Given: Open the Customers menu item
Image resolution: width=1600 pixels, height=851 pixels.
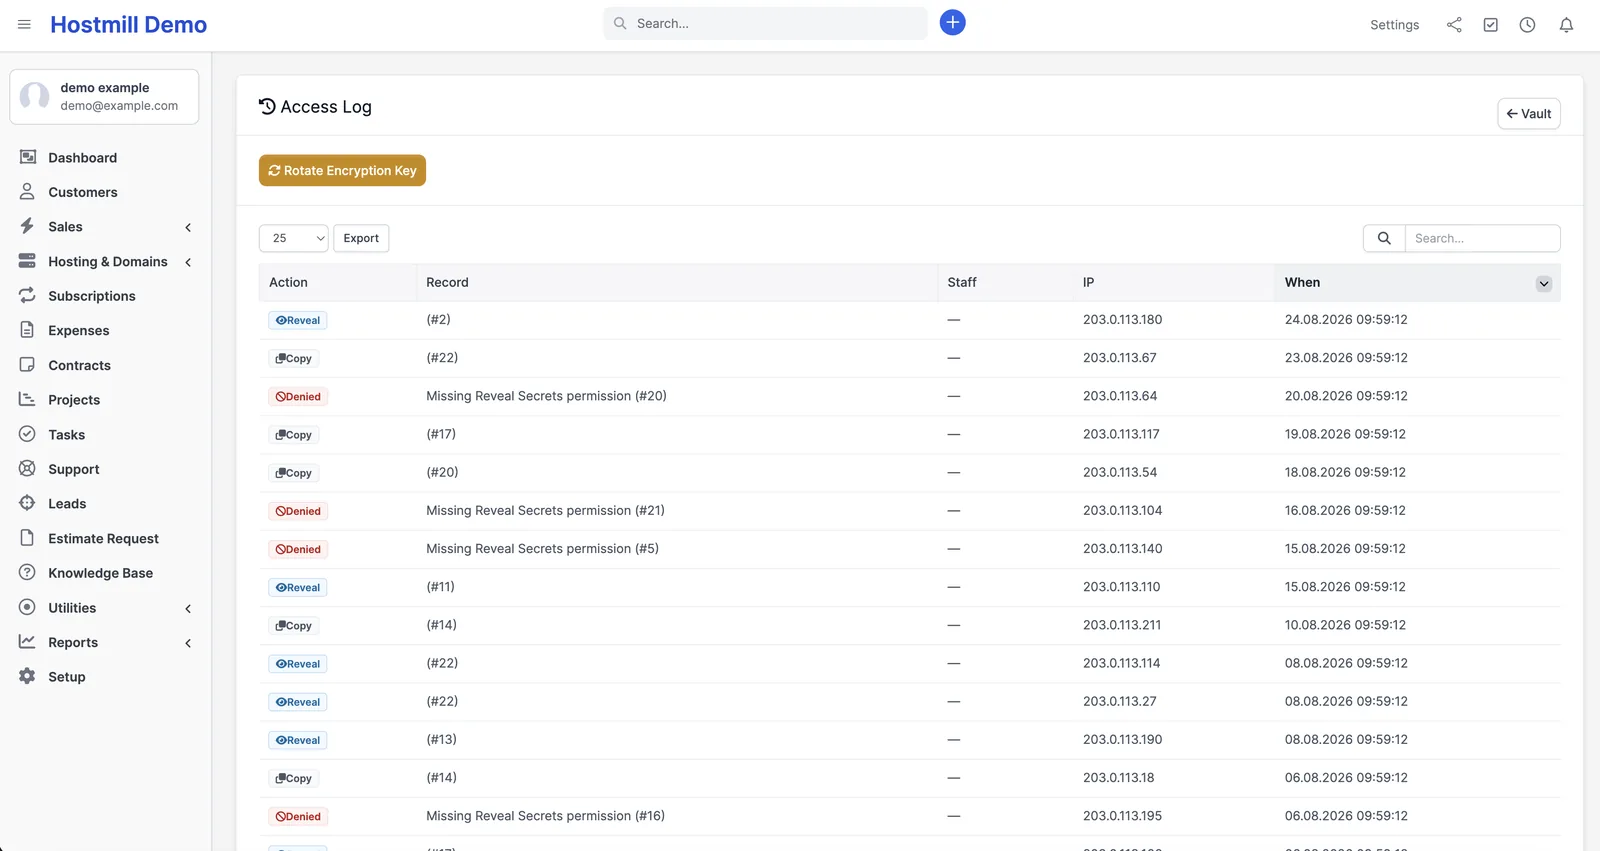Looking at the screenshot, I should (x=83, y=192).
